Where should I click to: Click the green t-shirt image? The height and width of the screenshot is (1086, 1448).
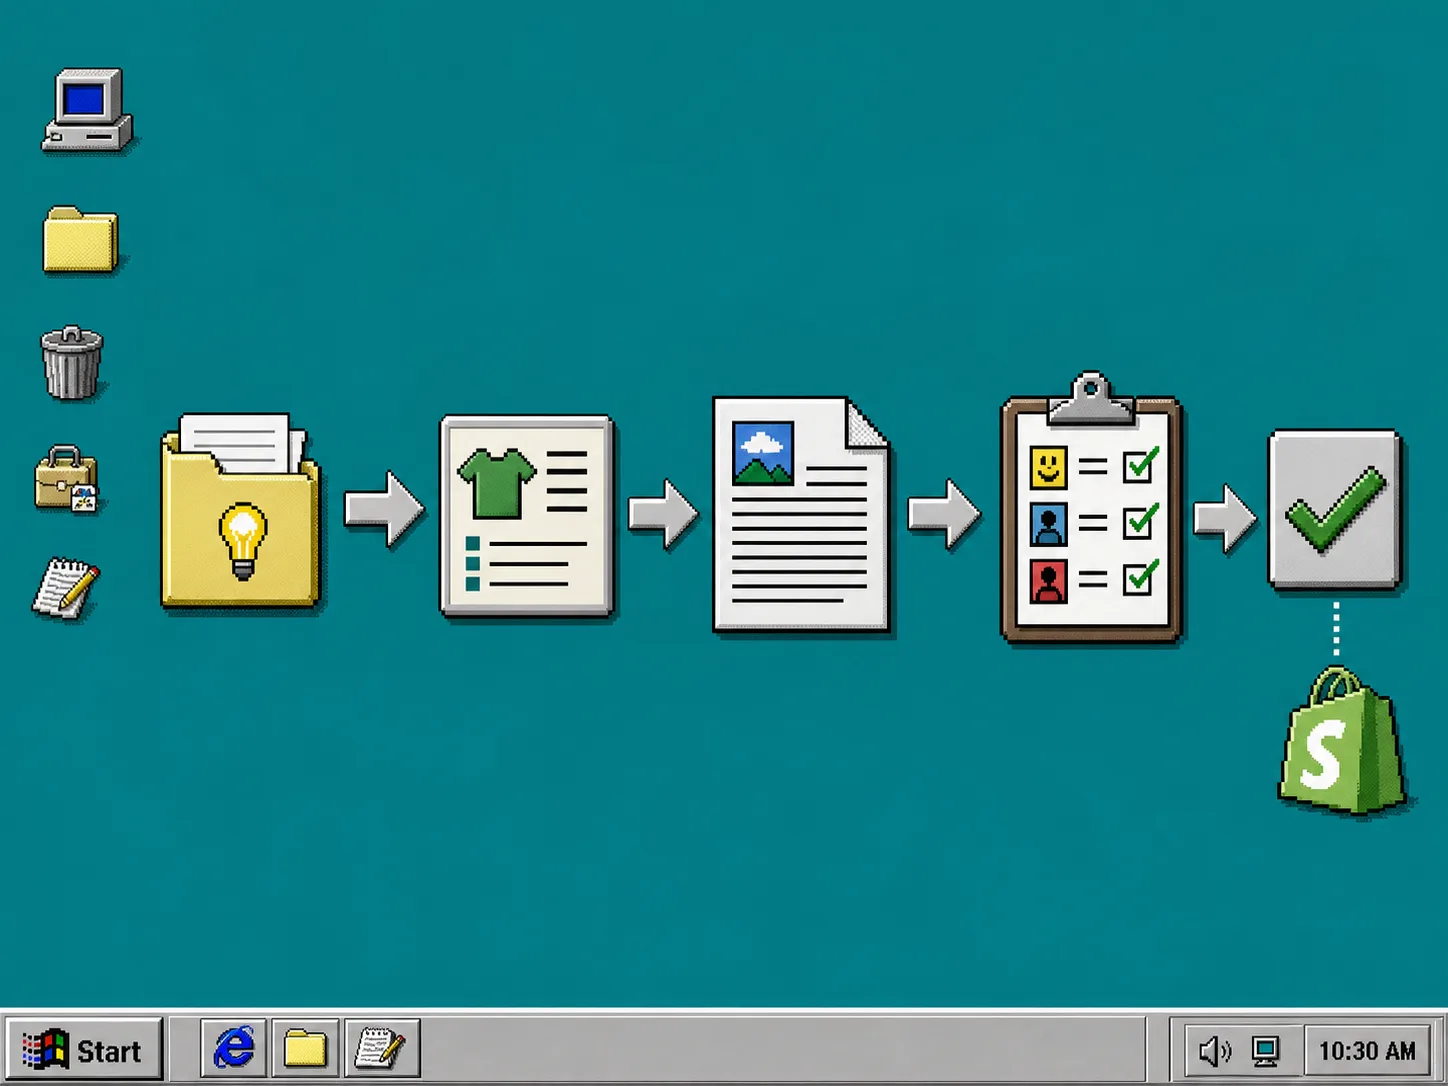[x=496, y=484]
